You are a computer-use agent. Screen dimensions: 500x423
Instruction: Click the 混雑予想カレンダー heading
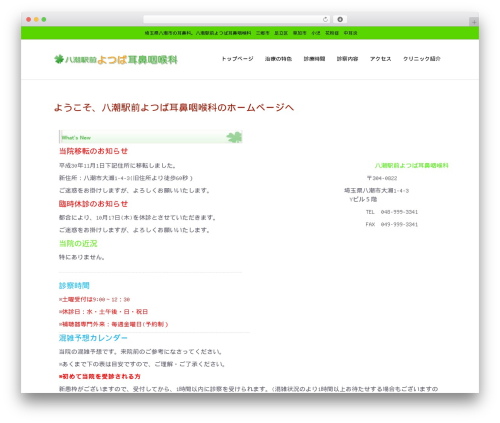[x=93, y=338]
